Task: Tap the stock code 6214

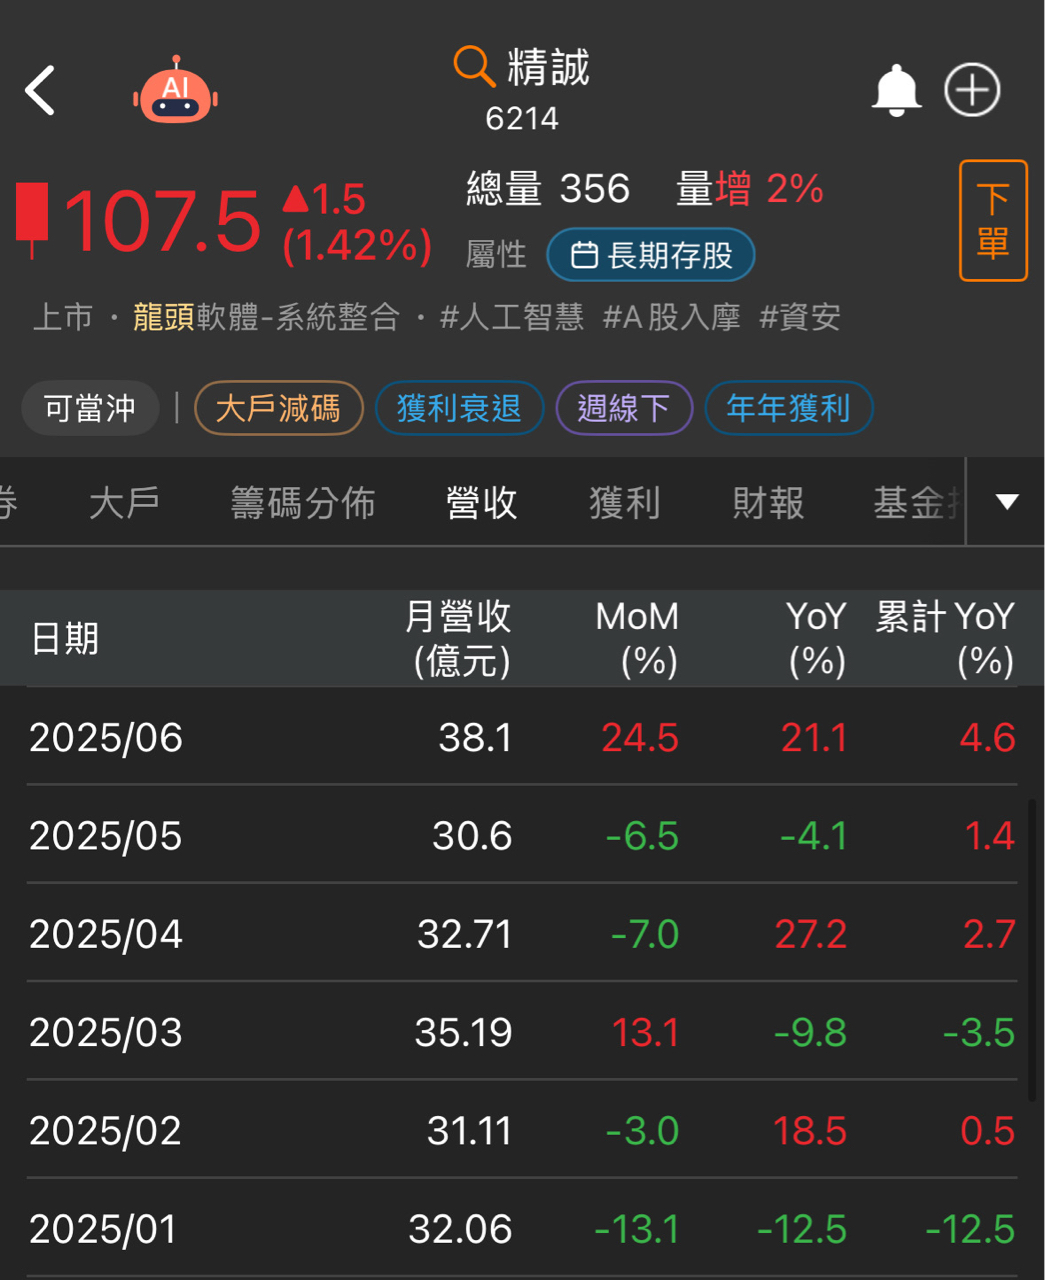Action: point(522,119)
